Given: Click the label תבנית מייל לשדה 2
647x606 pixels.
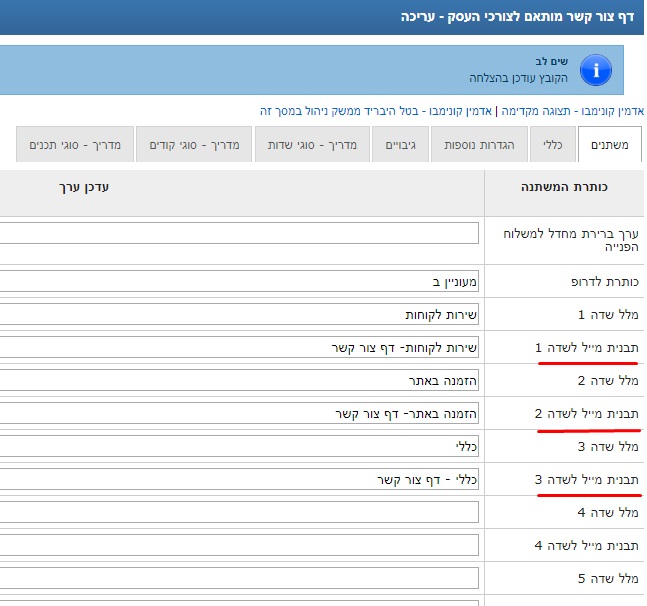Looking at the screenshot, I should [x=586, y=414].
